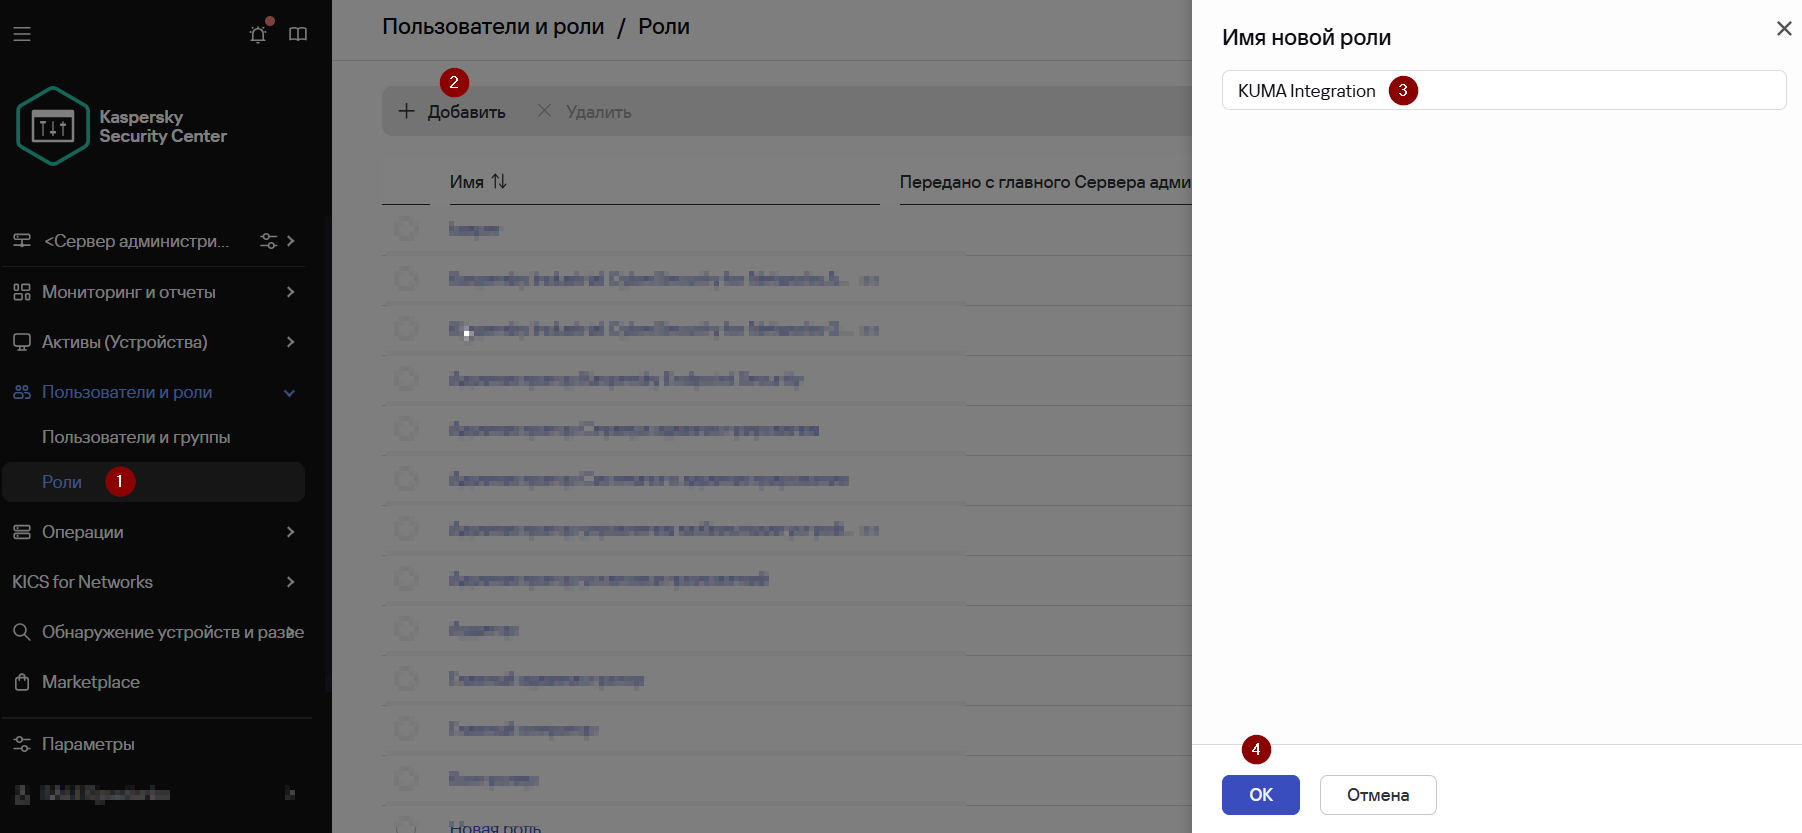Sort roles by the Имя column arrows
The image size is (1802, 833).
pyautogui.click(x=499, y=181)
